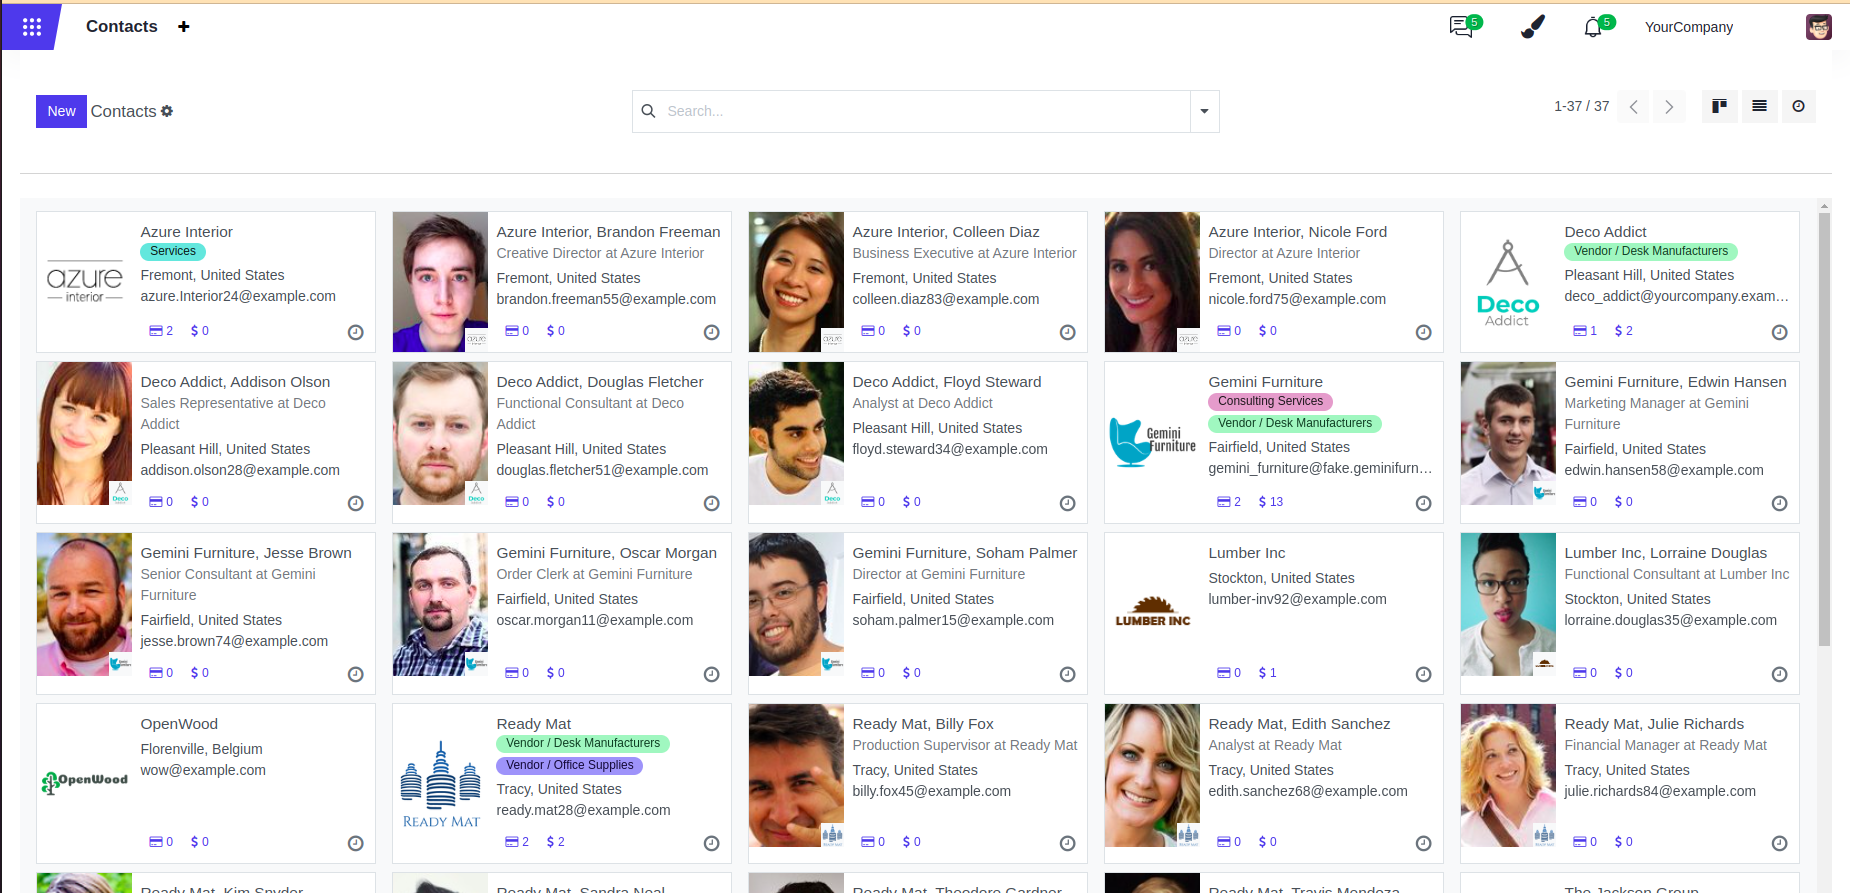This screenshot has height=893, width=1850.
Task: Click email edith.sanchez68@example.com
Action: [x=1308, y=792]
